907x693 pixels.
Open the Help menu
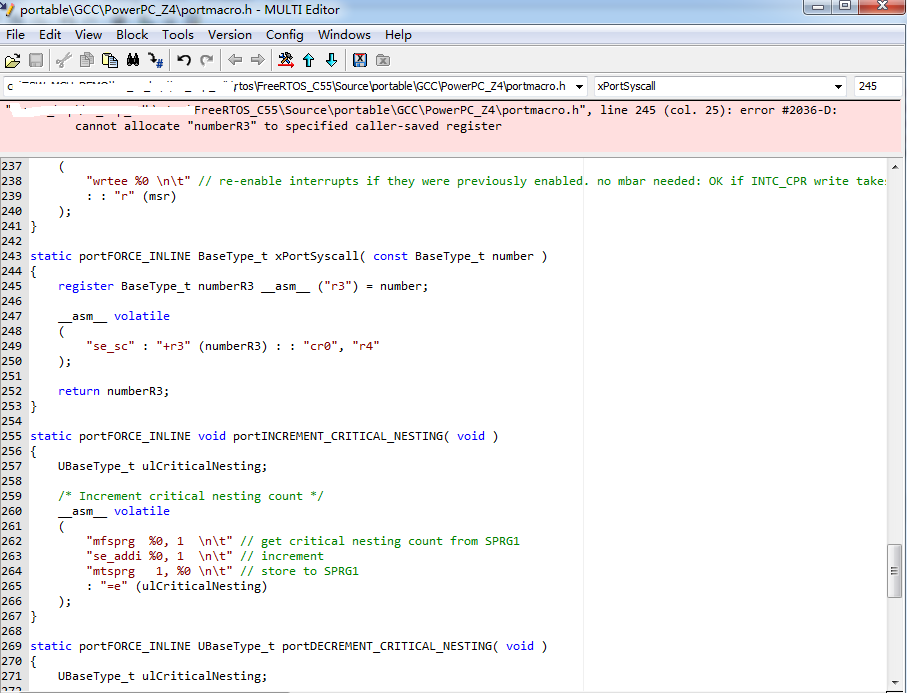click(398, 35)
